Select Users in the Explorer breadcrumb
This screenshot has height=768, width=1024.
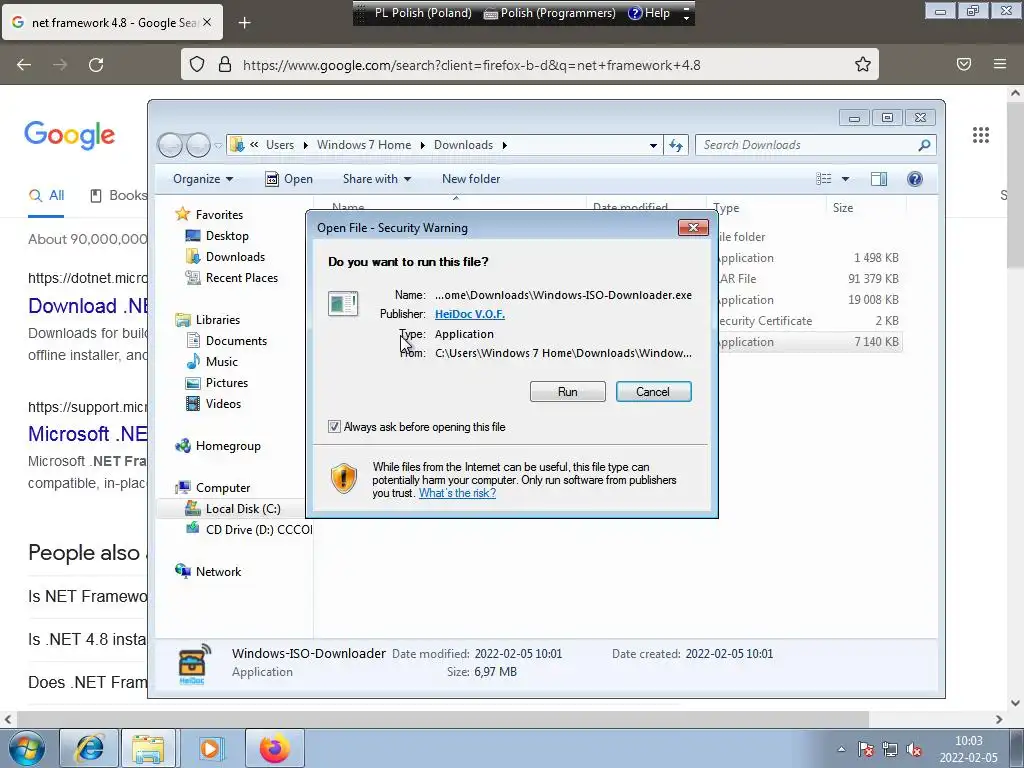280,145
